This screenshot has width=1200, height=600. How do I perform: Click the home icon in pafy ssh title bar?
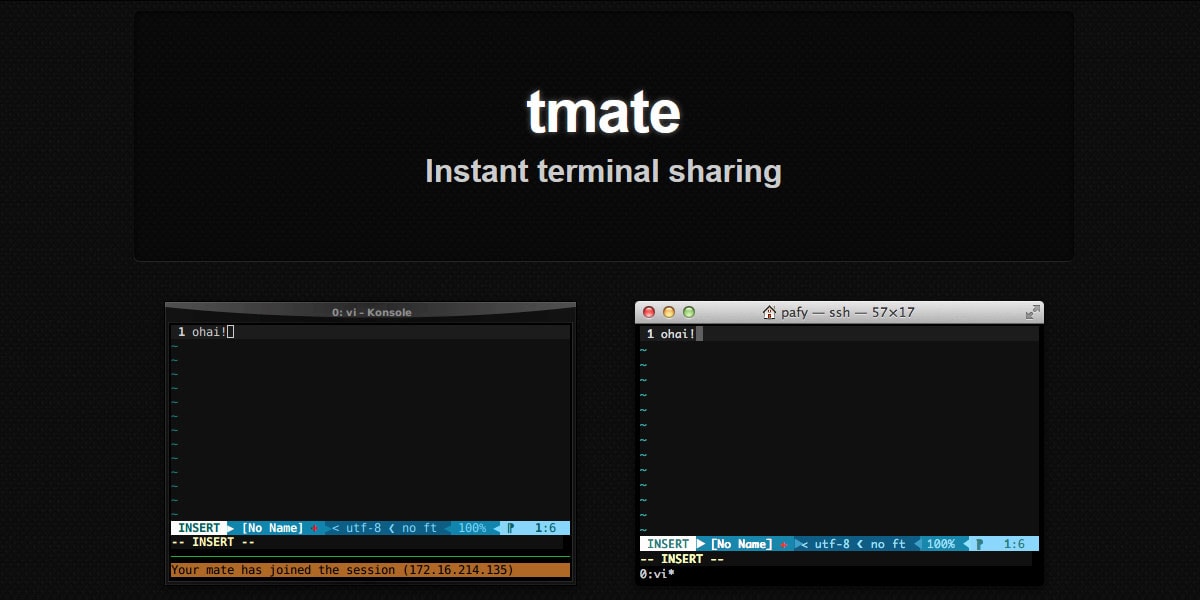click(x=769, y=312)
